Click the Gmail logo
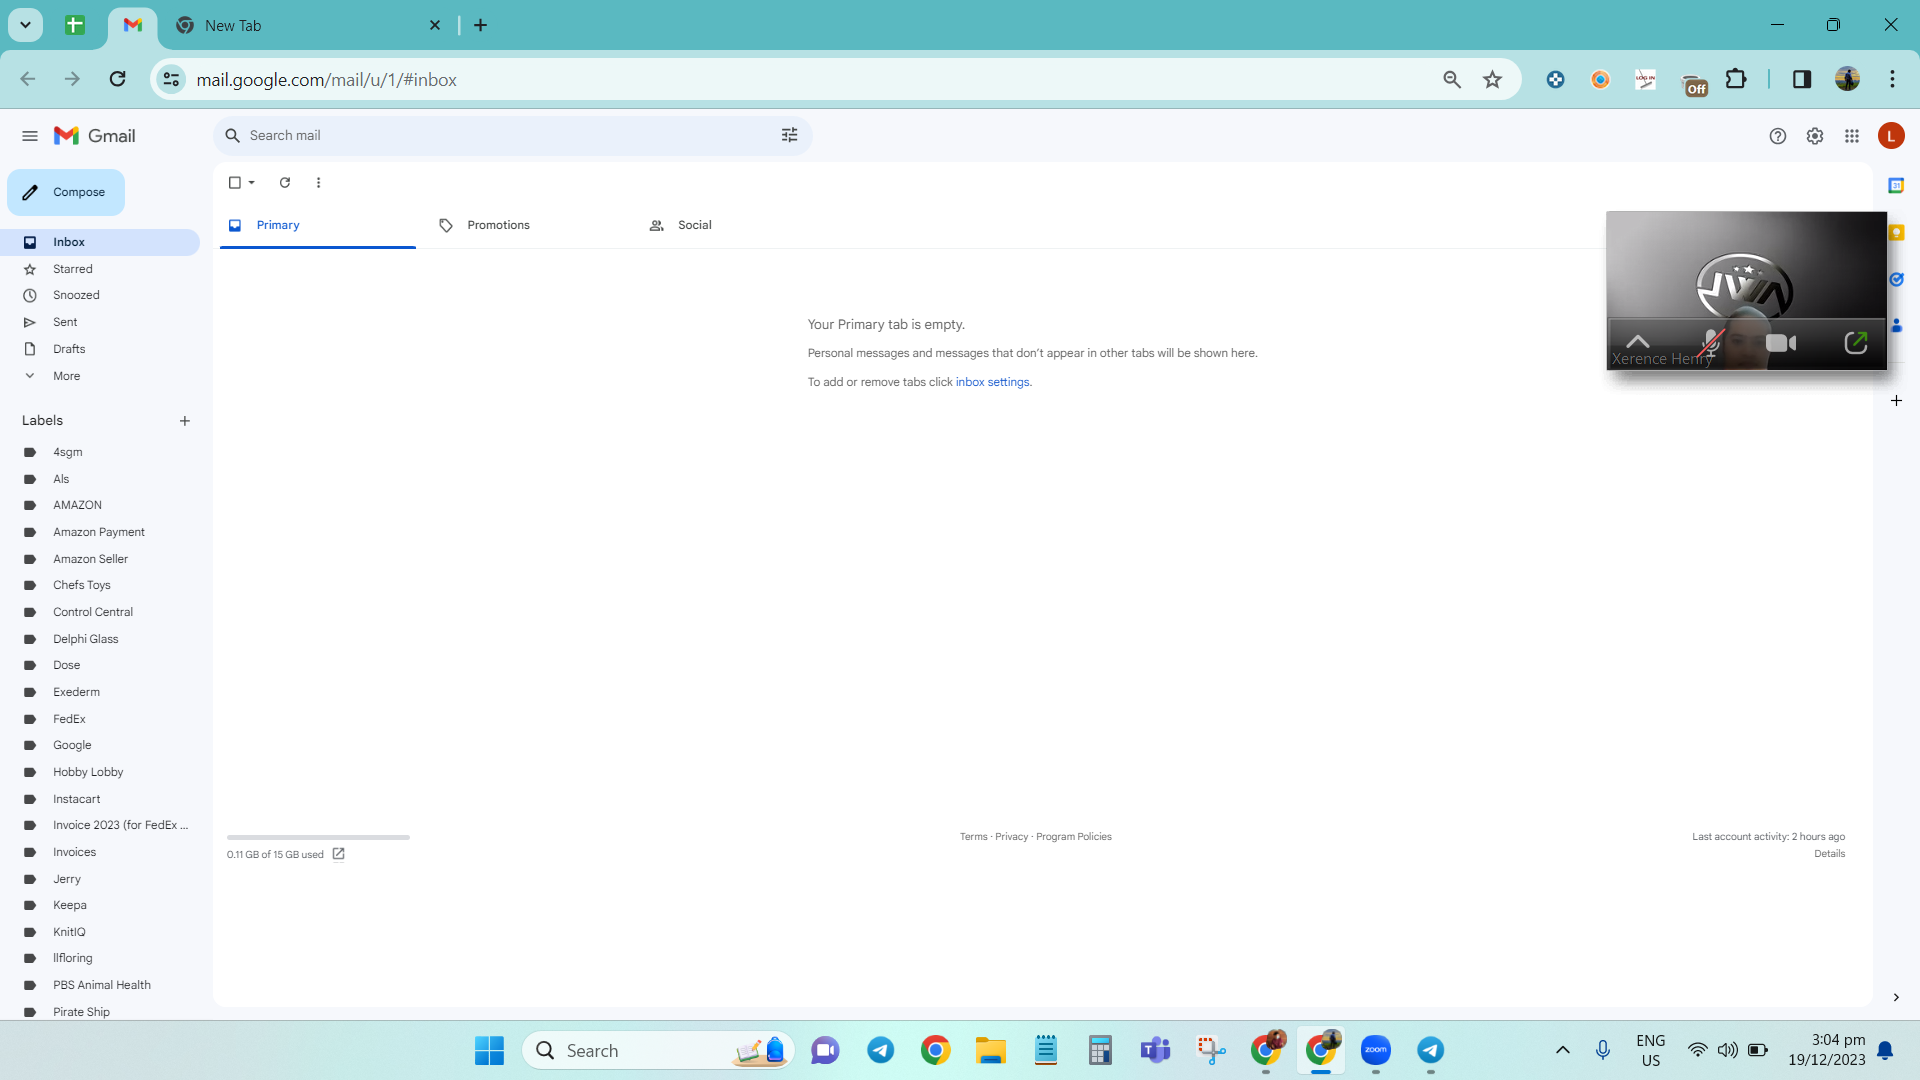This screenshot has height=1080, width=1920. 95,136
